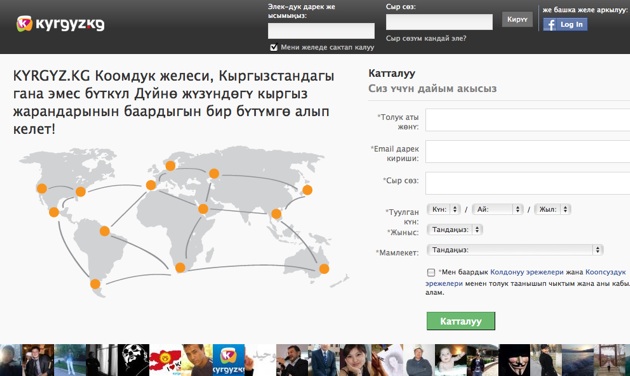Image resolution: width=630 pixels, height=376 pixels.
Task: Toggle the Мени желеде сактап калуу checkbox
Action: coord(274,47)
